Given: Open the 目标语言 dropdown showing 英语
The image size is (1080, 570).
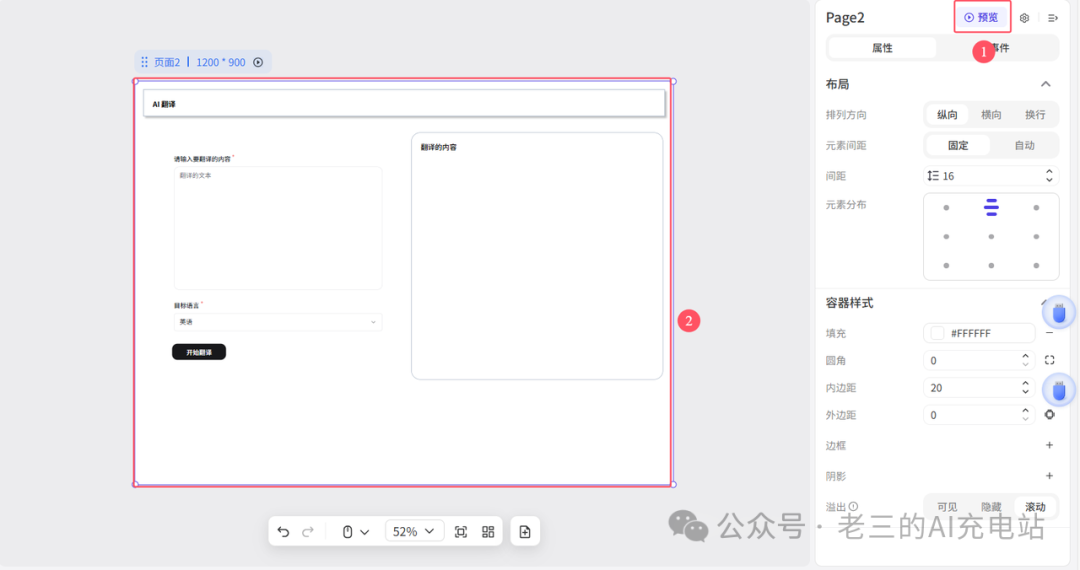Looking at the screenshot, I should (x=278, y=321).
